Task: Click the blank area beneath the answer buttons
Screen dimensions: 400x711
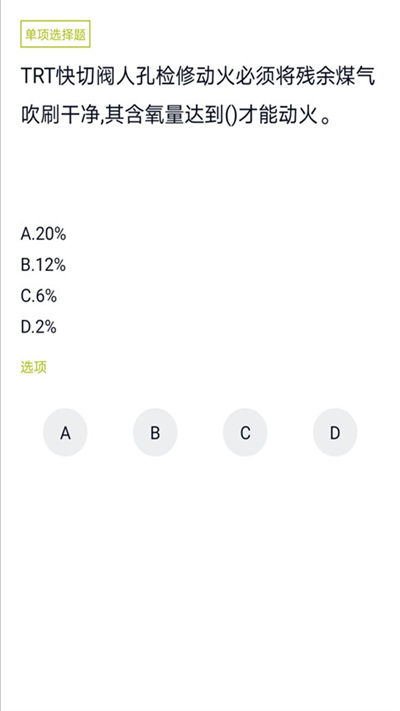Action: click(200, 580)
